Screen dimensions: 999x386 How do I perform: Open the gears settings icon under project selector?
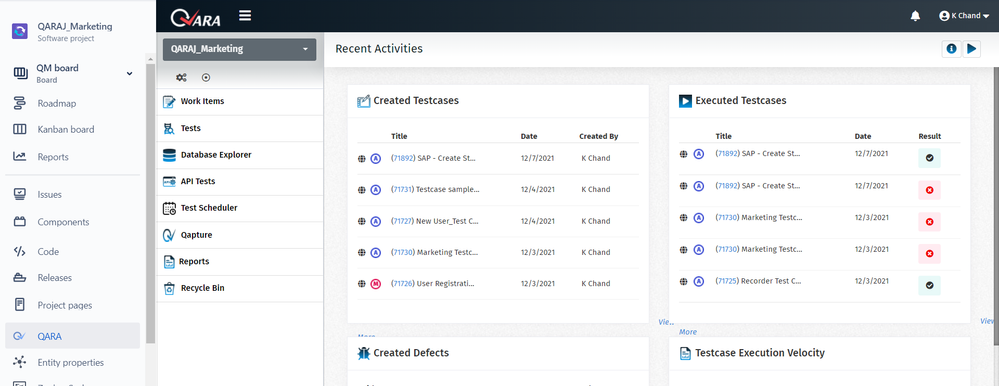[x=182, y=78]
